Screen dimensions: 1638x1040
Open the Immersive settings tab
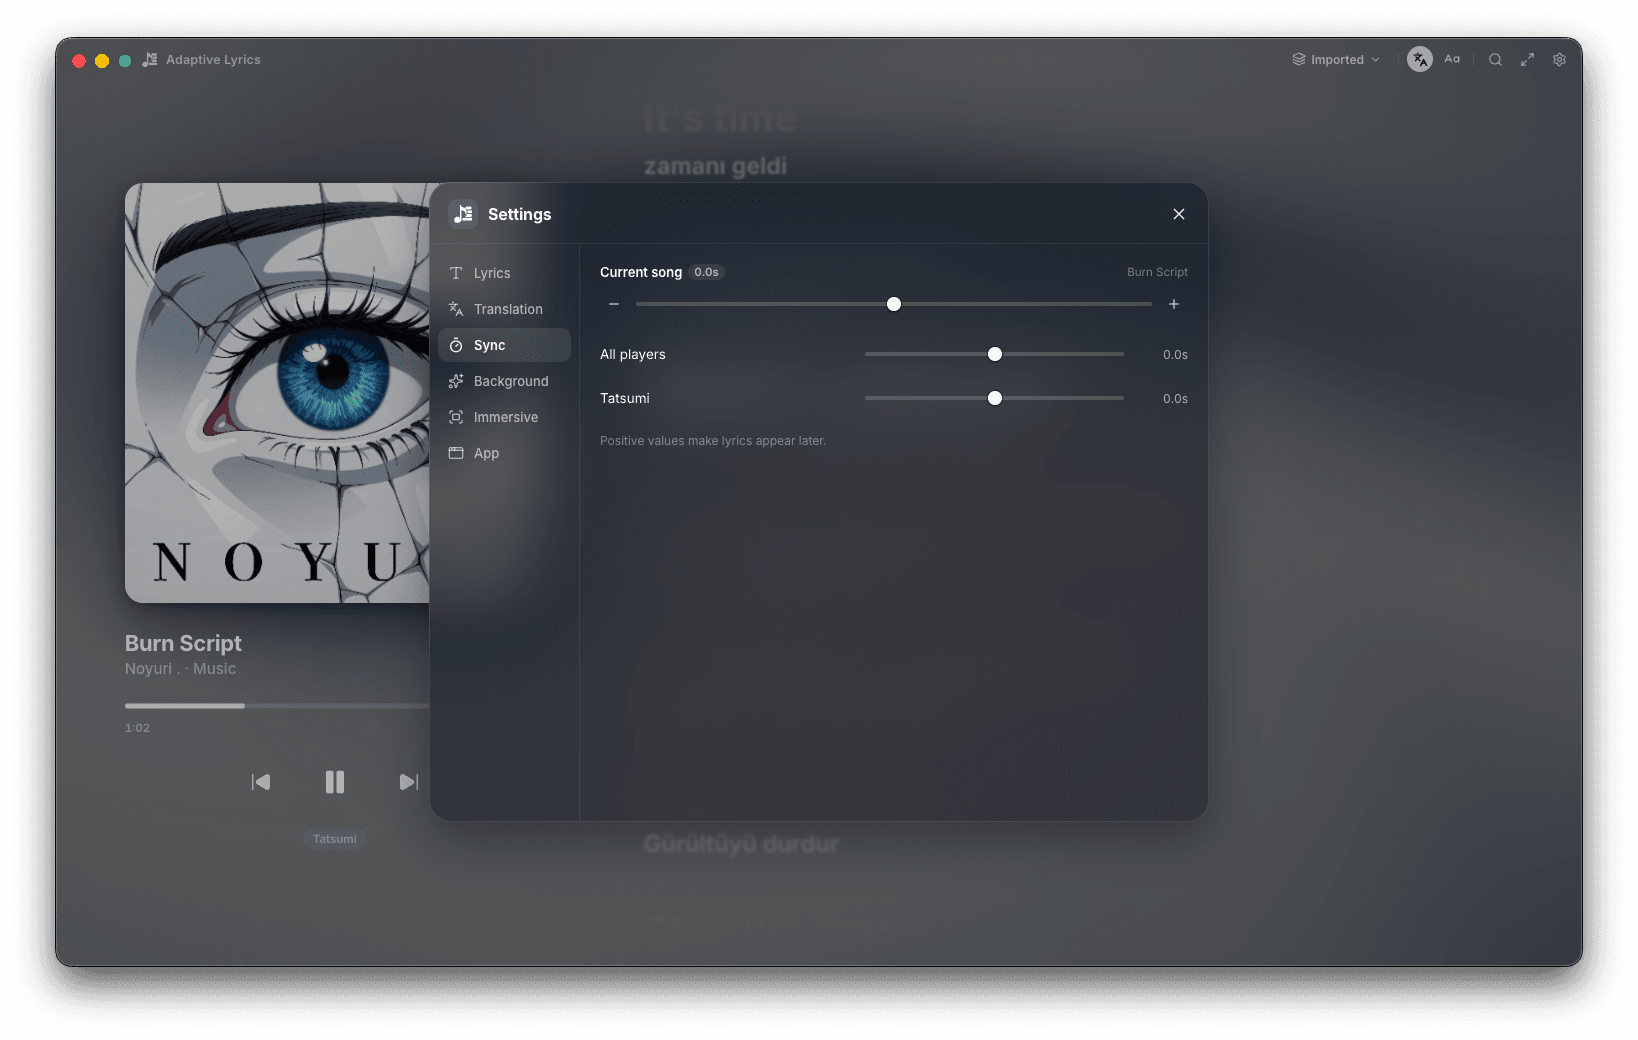tap(504, 417)
